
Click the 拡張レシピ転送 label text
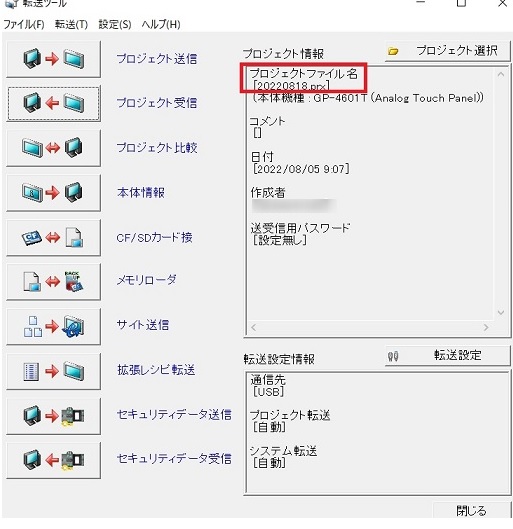[156, 370]
